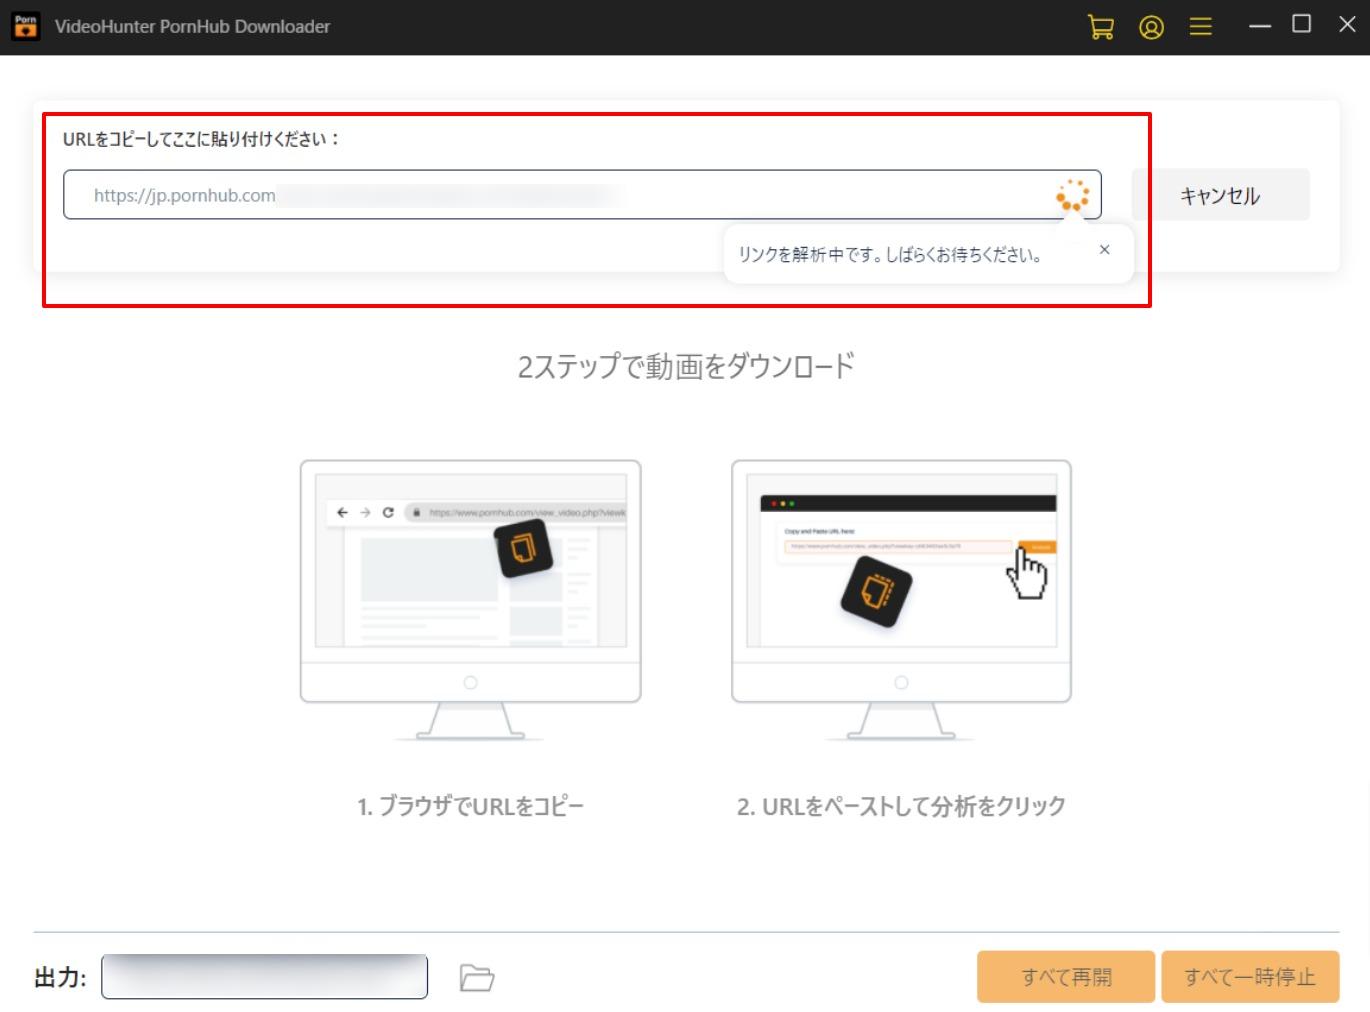Click the 'URLをコピーしてここに貼り付けください' label
The width and height of the screenshot is (1370, 1012).
201,139
